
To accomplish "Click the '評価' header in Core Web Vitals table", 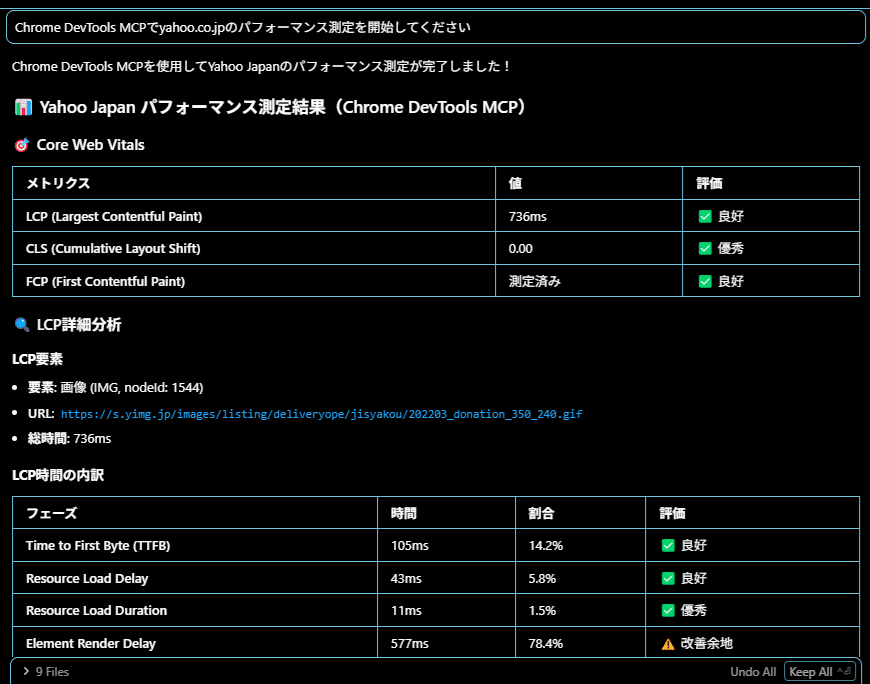I will 771,183.
